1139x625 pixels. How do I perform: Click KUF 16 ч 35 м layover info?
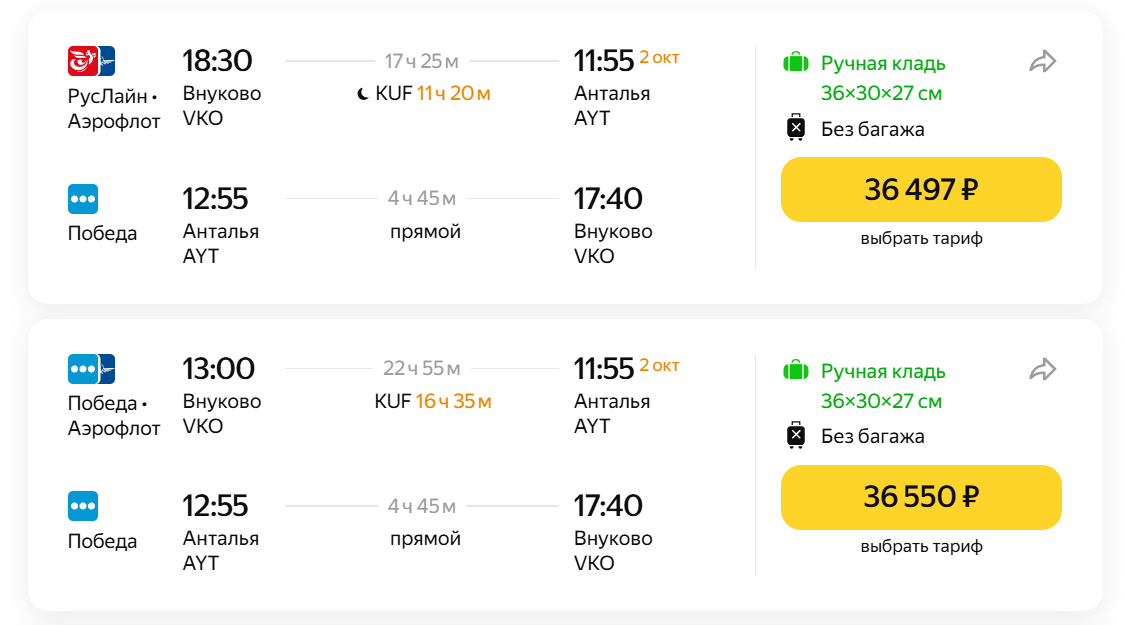432,402
